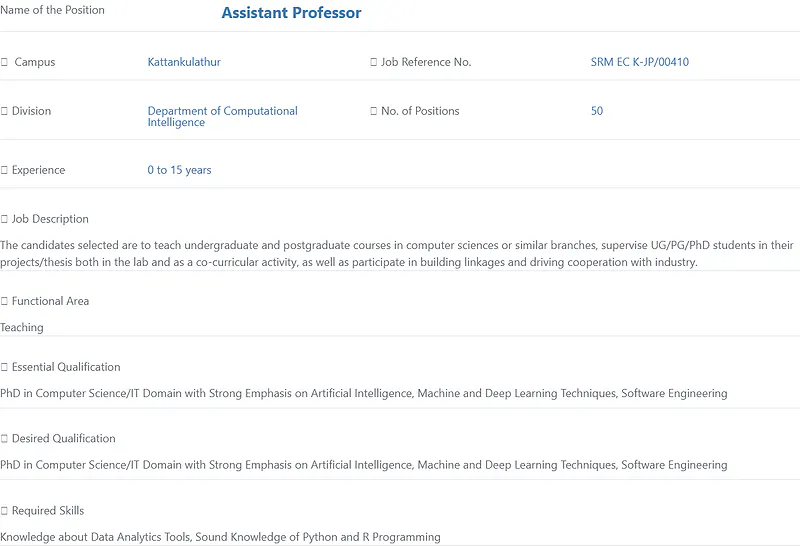This screenshot has height=547, width=800.
Task: Click the PhD text under Essential Qualification
Action: point(364,393)
